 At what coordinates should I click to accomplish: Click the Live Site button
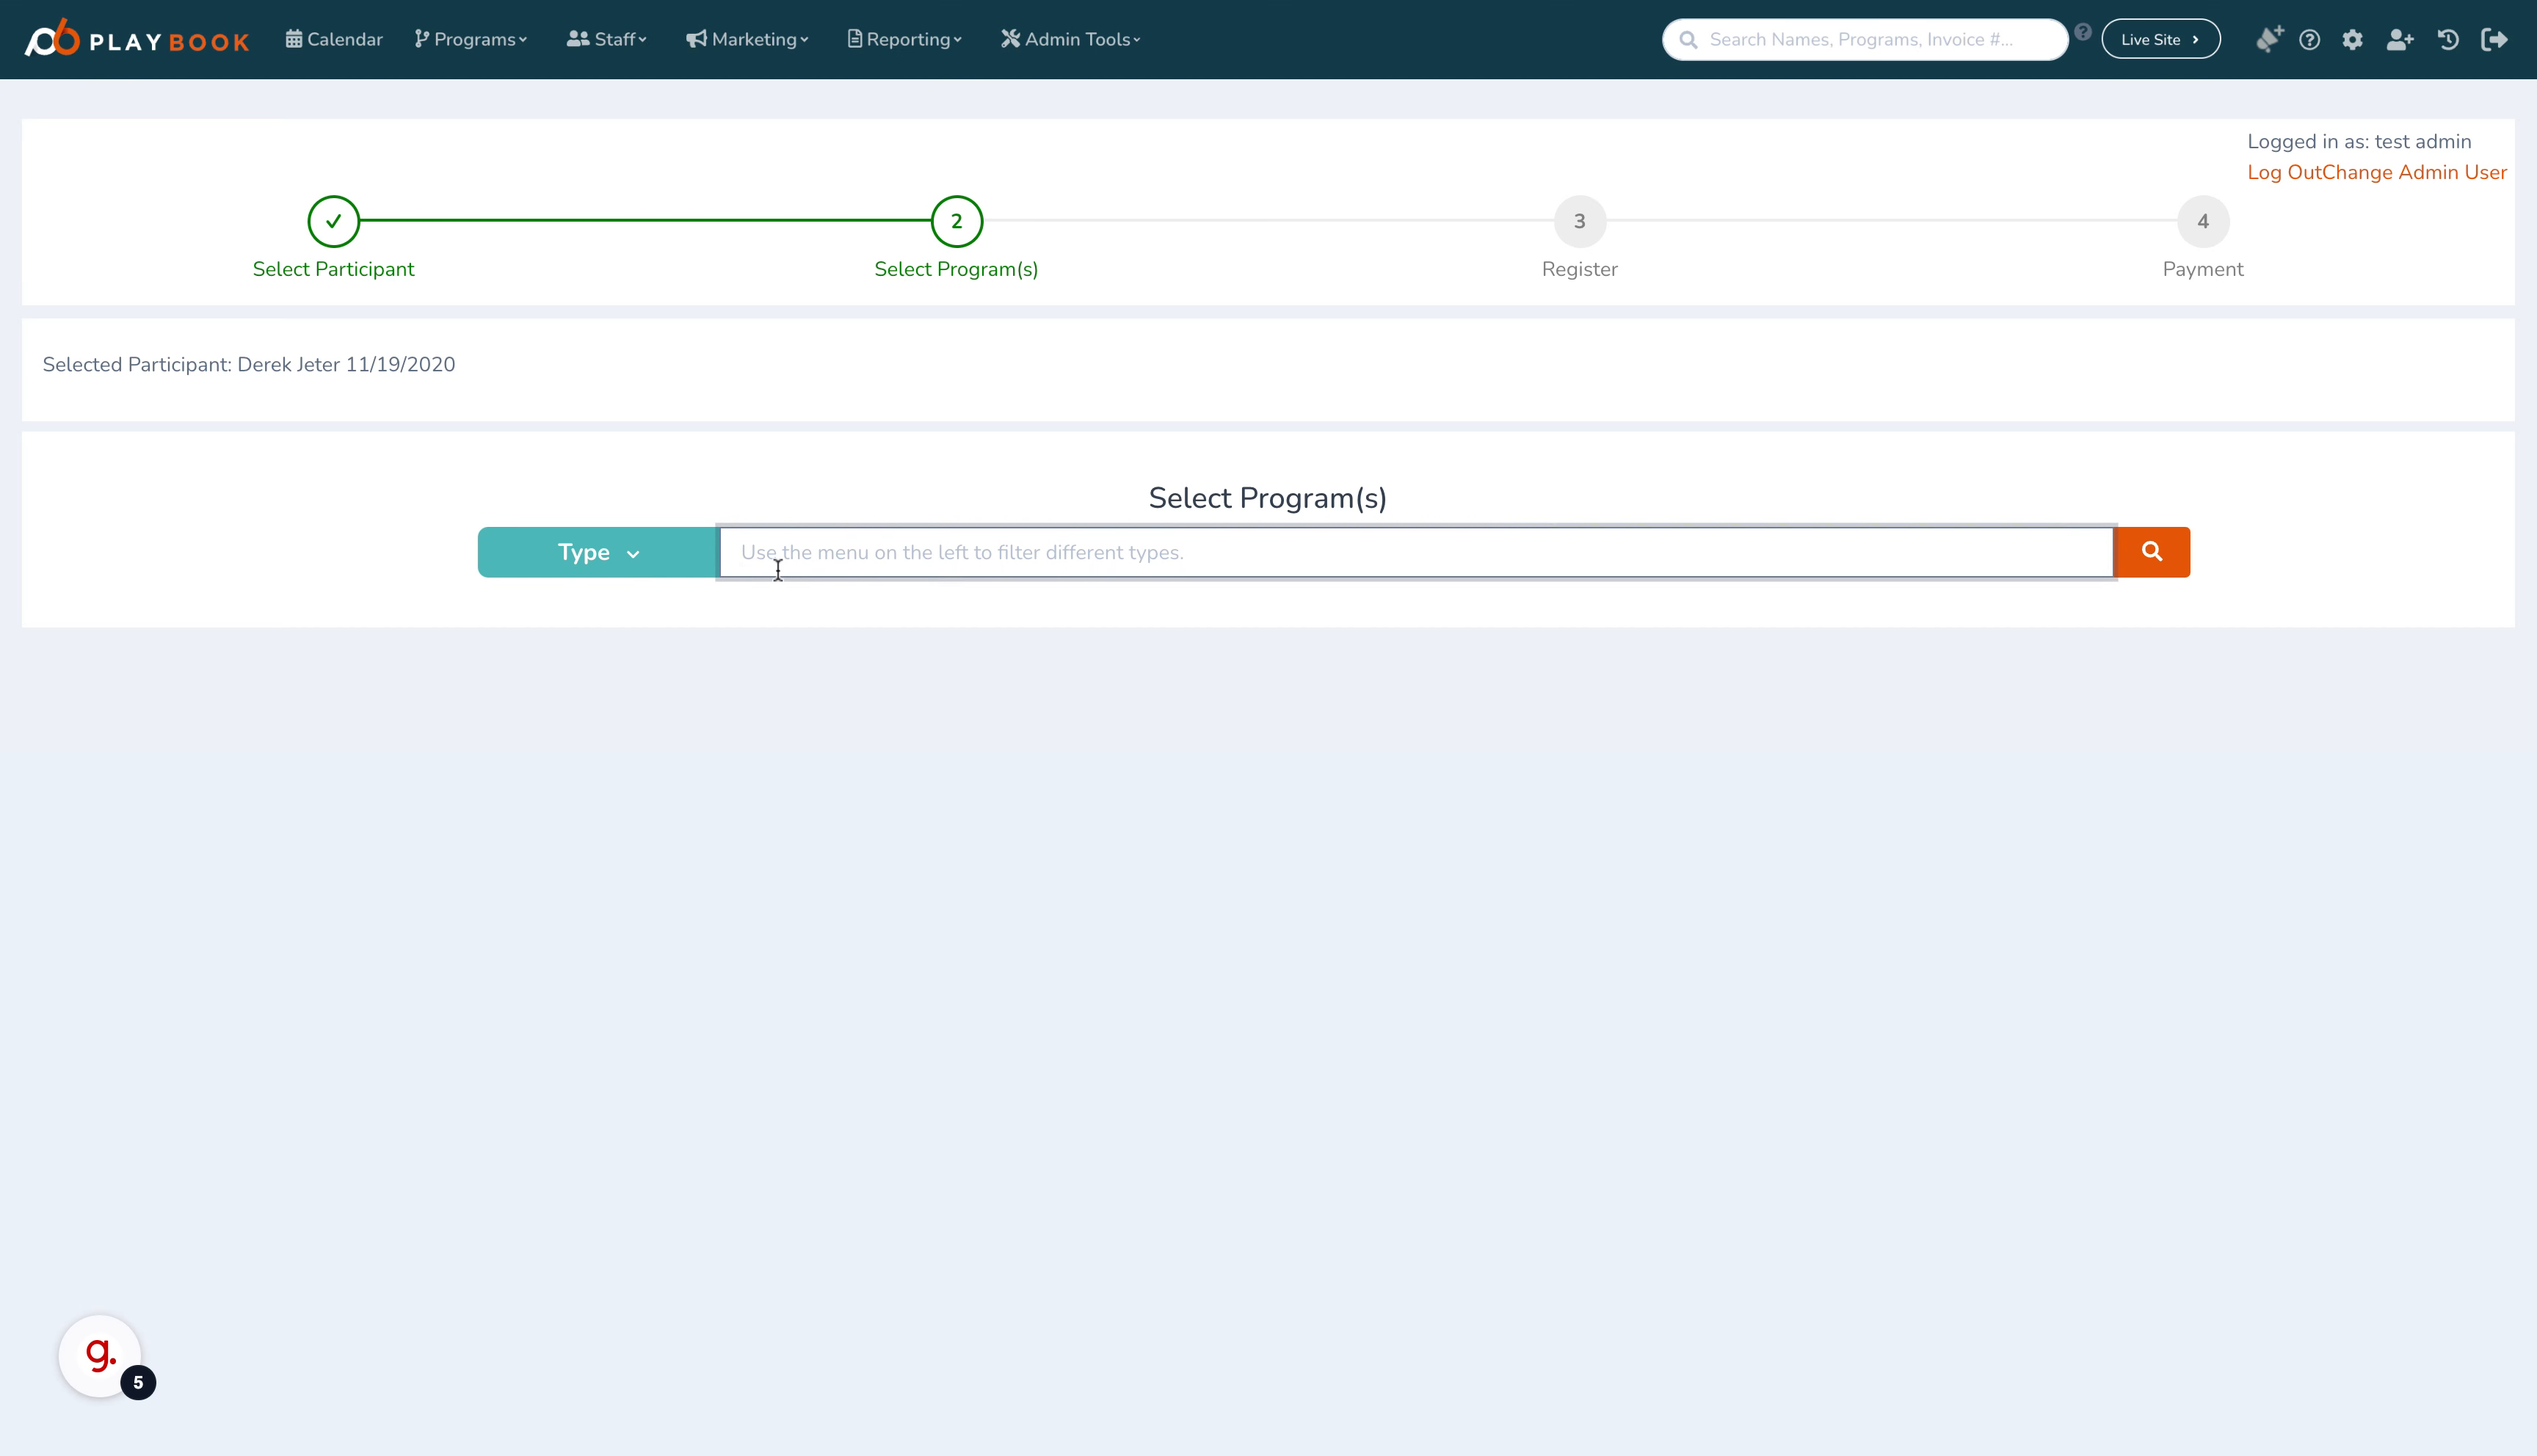2160,38
